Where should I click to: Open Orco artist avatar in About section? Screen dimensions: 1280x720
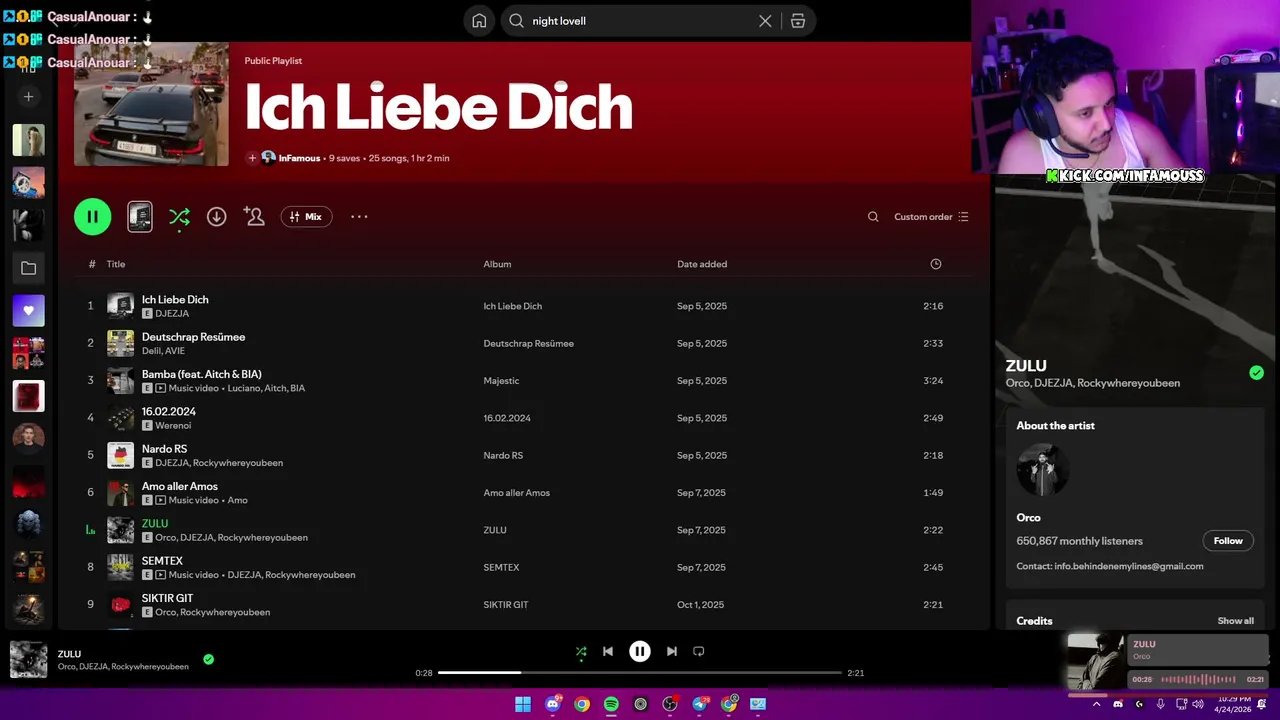click(x=1042, y=469)
